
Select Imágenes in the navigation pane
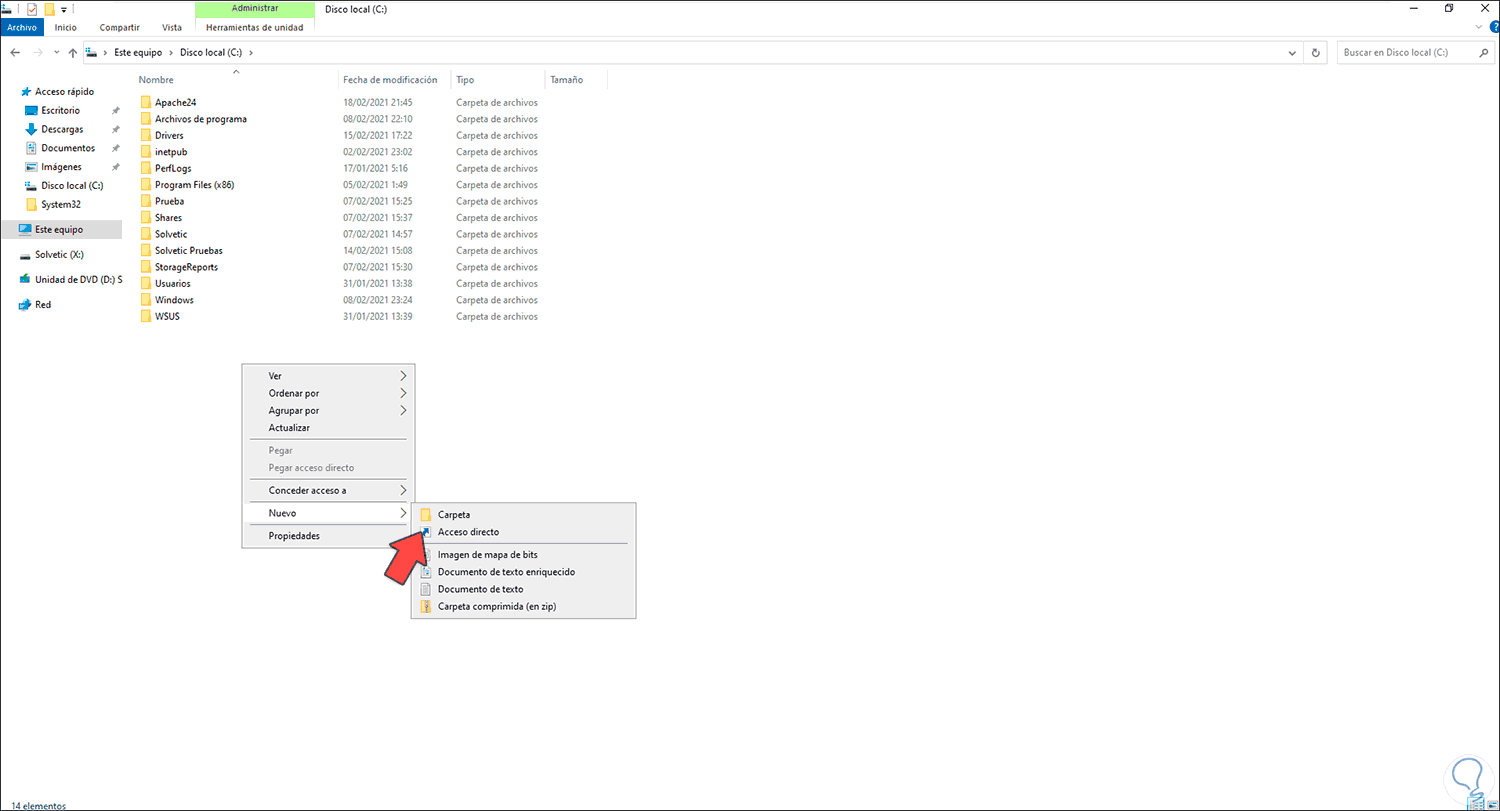[62, 166]
